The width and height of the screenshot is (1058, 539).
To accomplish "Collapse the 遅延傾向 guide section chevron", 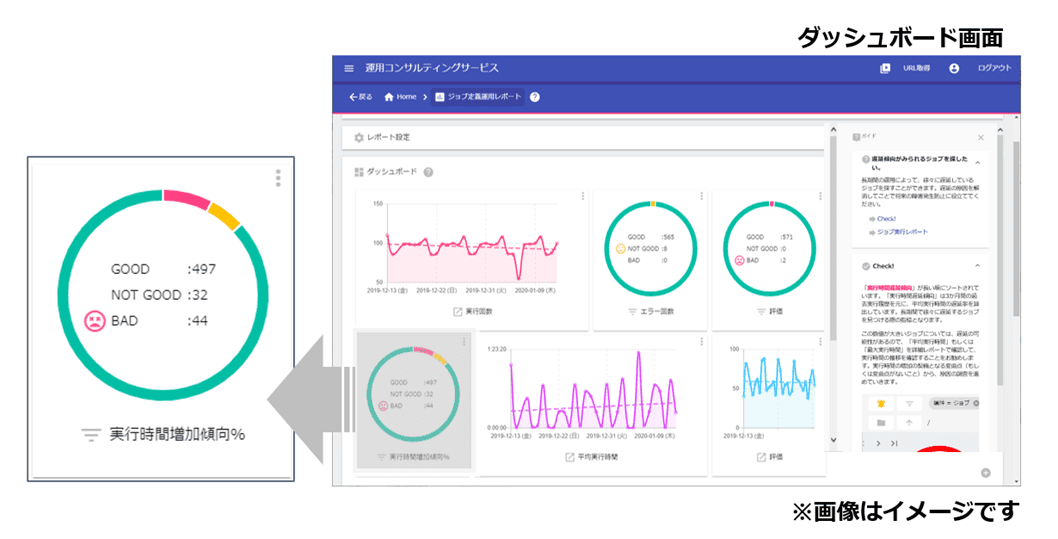I will (977, 160).
